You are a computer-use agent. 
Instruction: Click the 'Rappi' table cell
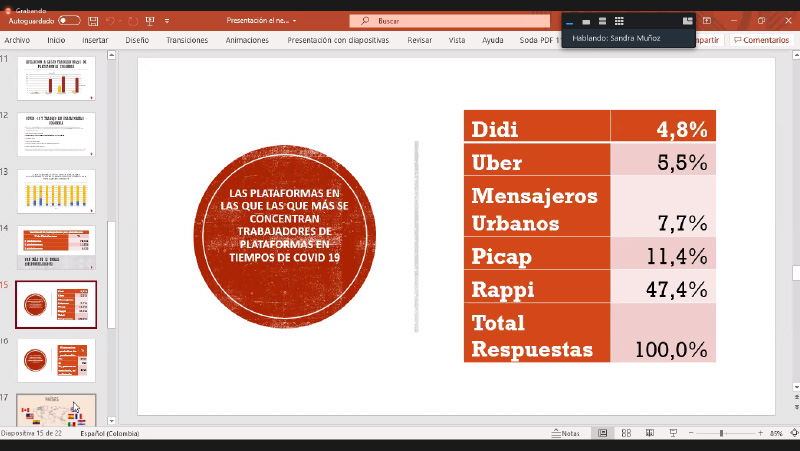tap(537, 286)
